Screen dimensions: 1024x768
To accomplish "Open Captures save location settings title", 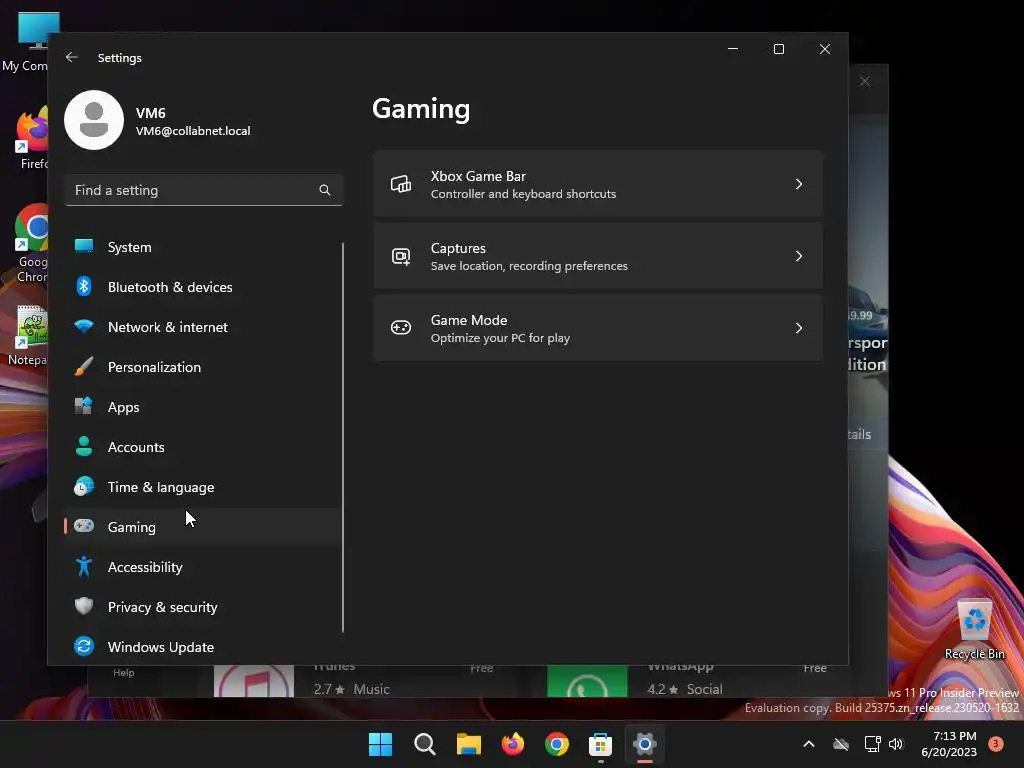I will click(x=458, y=248).
